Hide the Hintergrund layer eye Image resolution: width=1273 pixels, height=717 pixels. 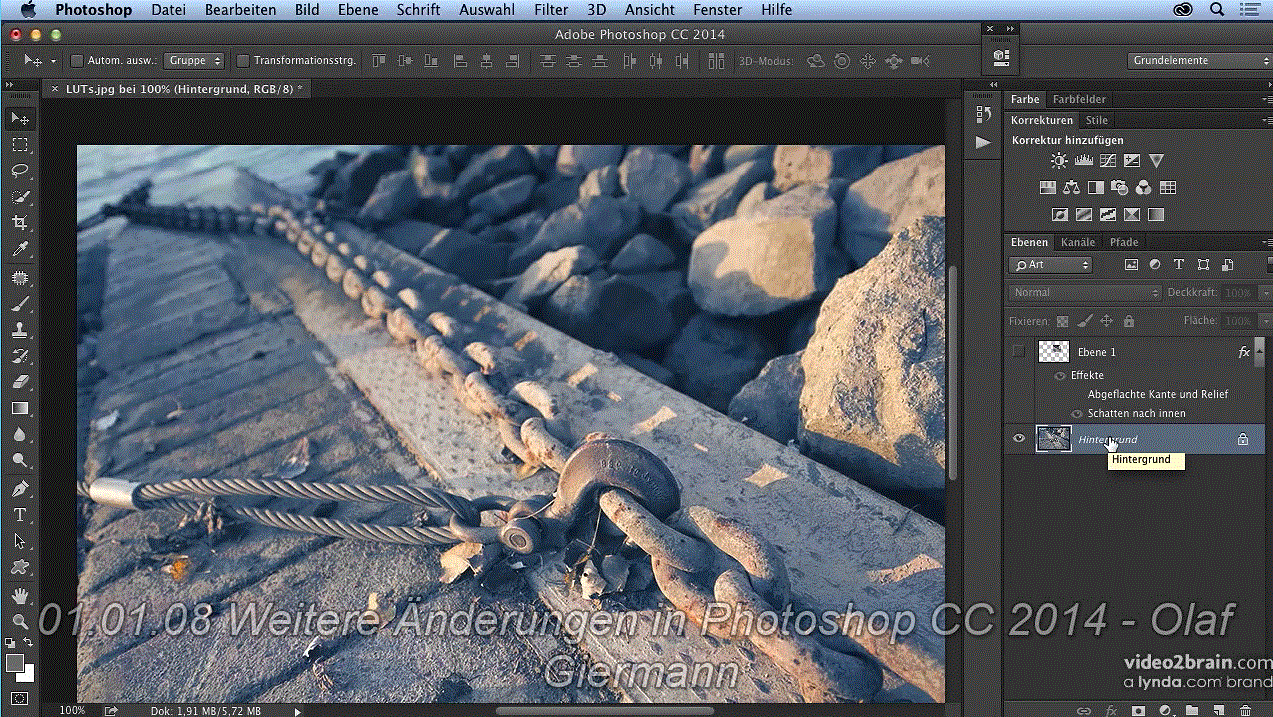point(1019,438)
